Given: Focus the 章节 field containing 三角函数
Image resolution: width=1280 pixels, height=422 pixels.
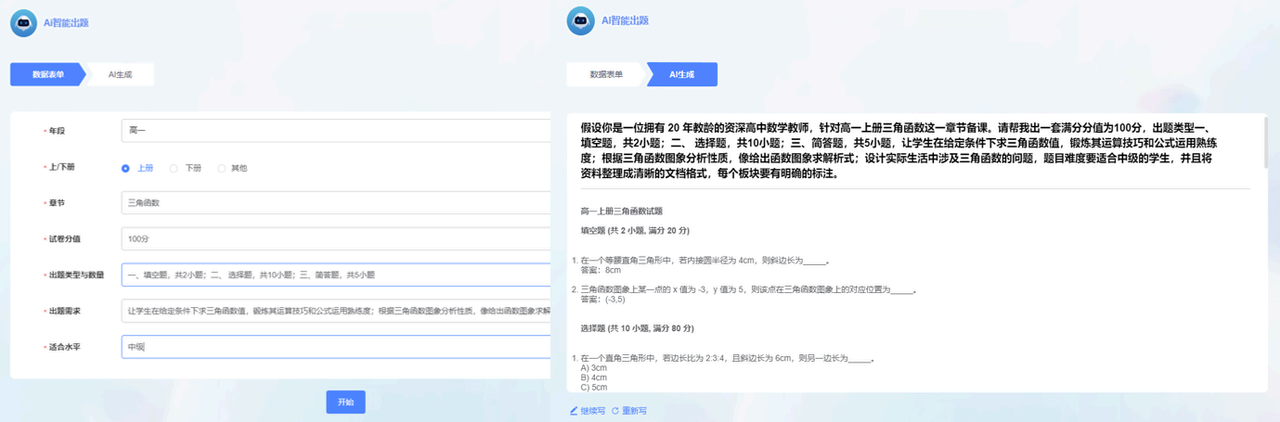Looking at the screenshot, I should [x=335, y=203].
